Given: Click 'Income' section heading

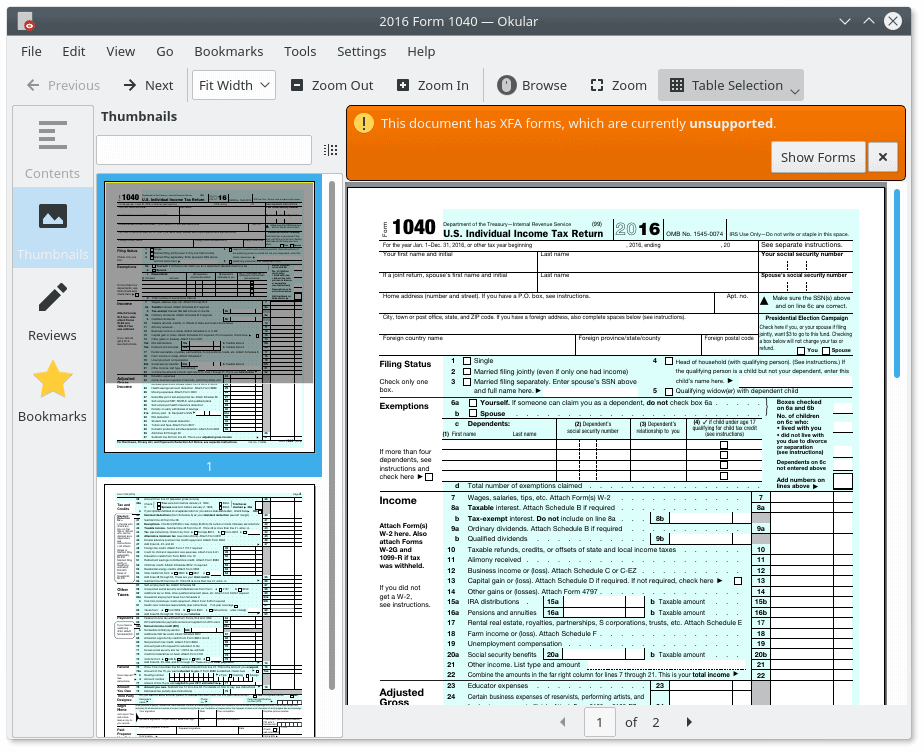Looking at the screenshot, I should tap(398, 500).
